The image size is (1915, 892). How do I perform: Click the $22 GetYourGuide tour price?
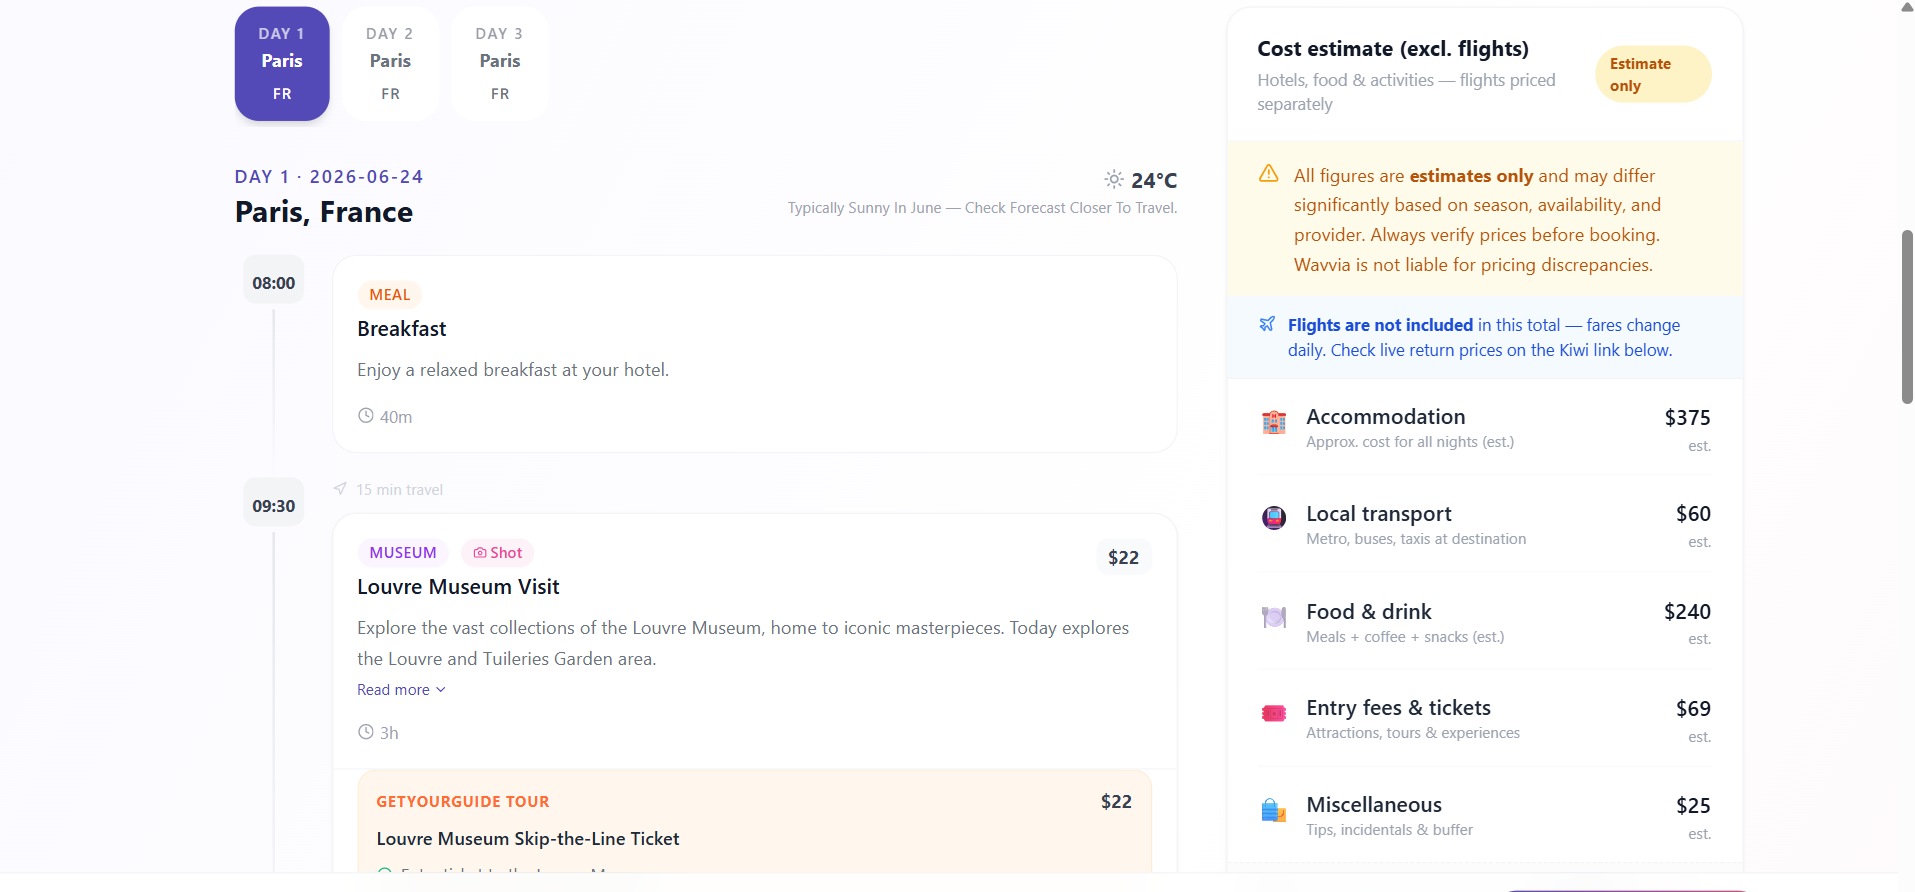coord(1116,802)
